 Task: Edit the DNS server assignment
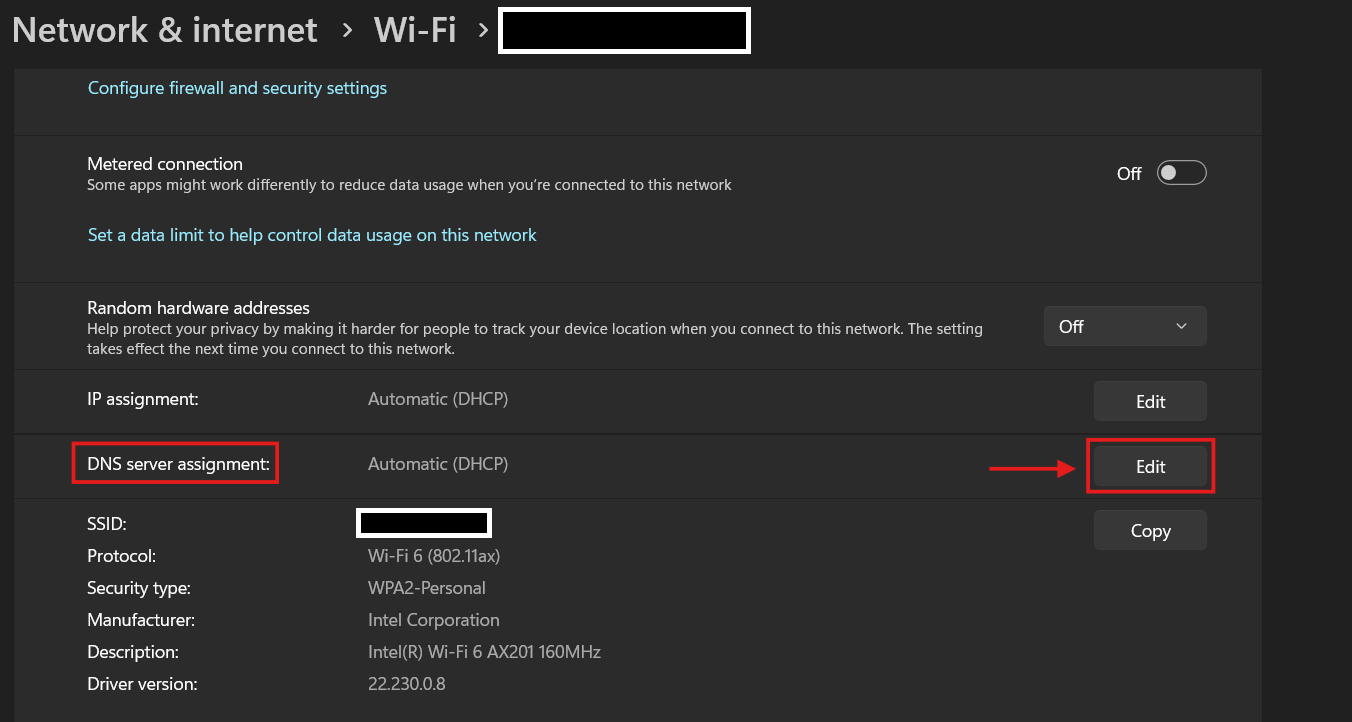pos(1150,466)
